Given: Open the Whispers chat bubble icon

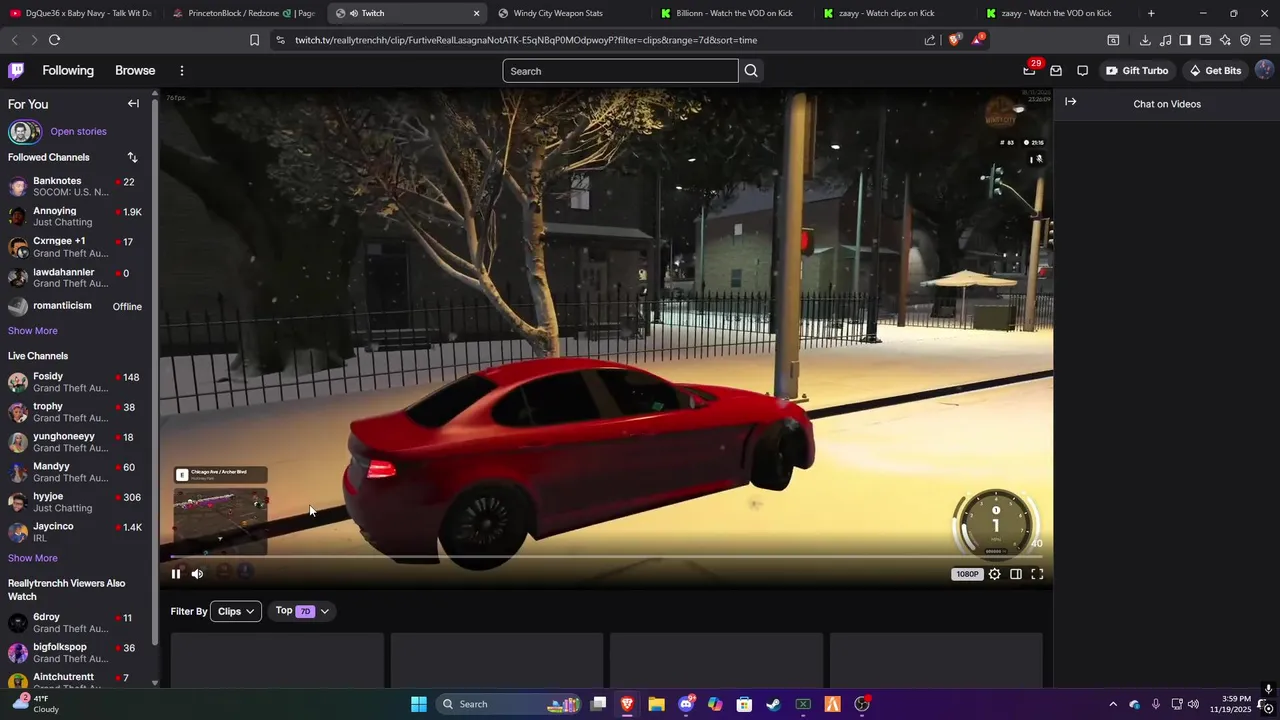Looking at the screenshot, I should 1082,71.
